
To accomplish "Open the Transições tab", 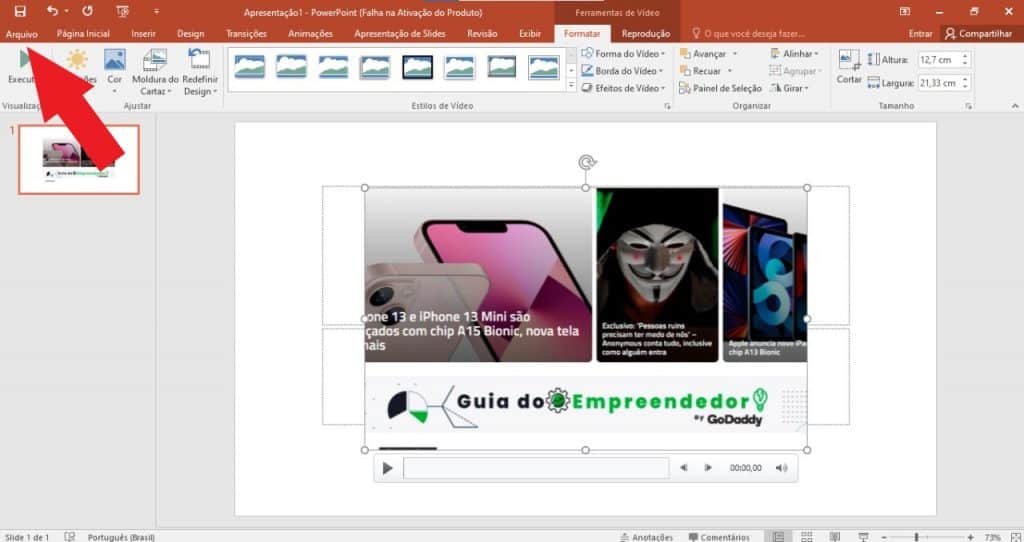I will click(246, 33).
